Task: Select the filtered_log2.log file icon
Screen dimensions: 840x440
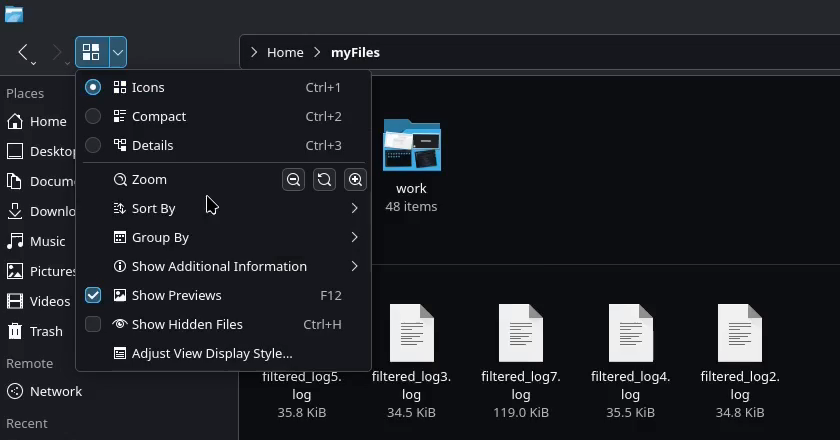Action: 740,333
